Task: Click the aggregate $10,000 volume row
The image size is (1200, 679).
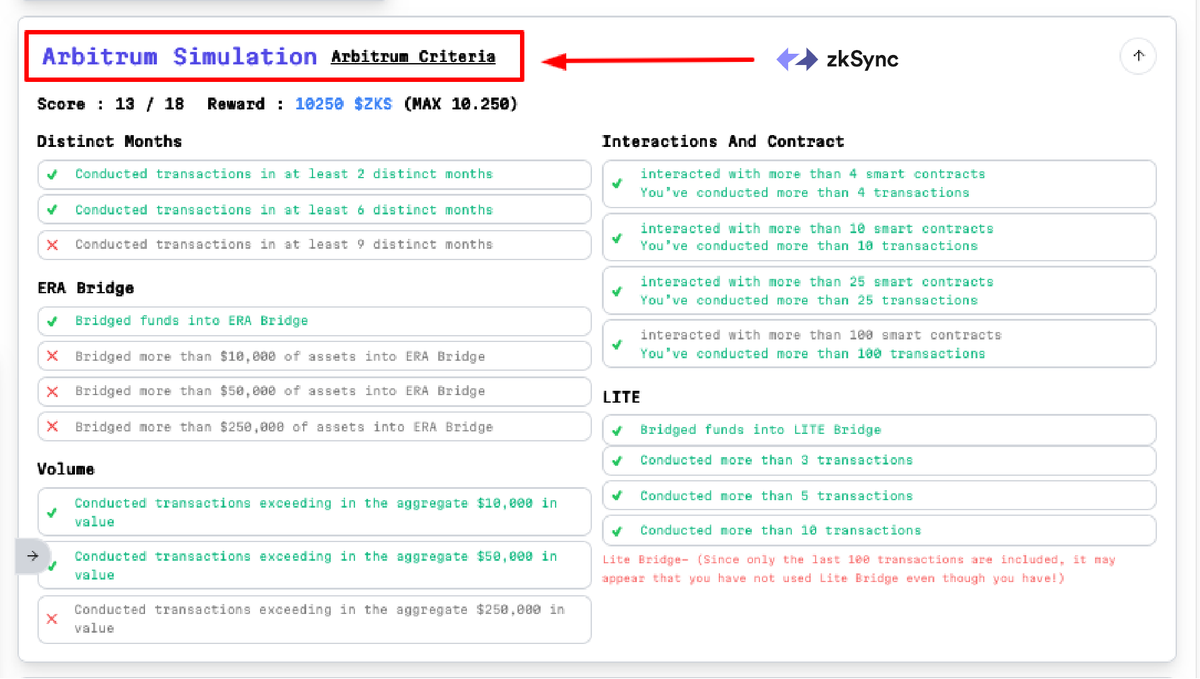Action: [314, 512]
